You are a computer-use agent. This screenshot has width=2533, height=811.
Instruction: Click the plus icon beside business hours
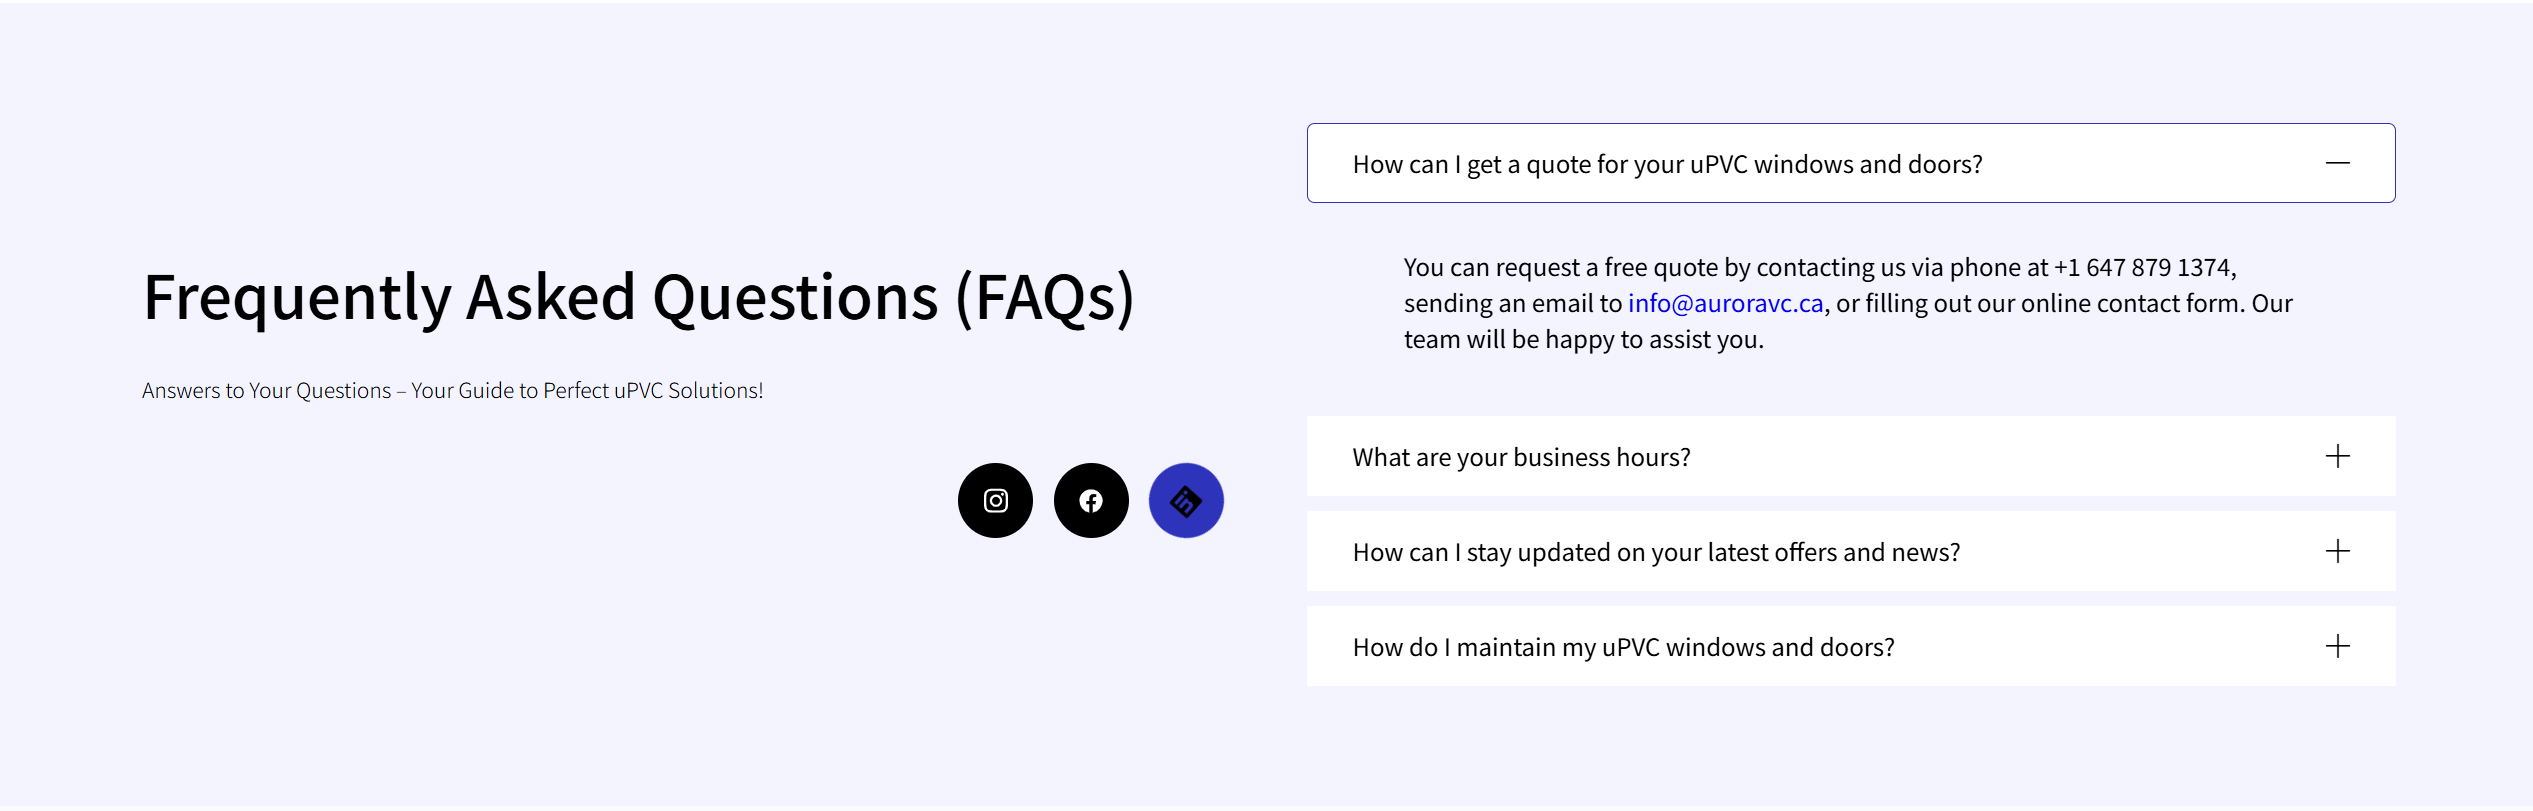tap(2337, 457)
